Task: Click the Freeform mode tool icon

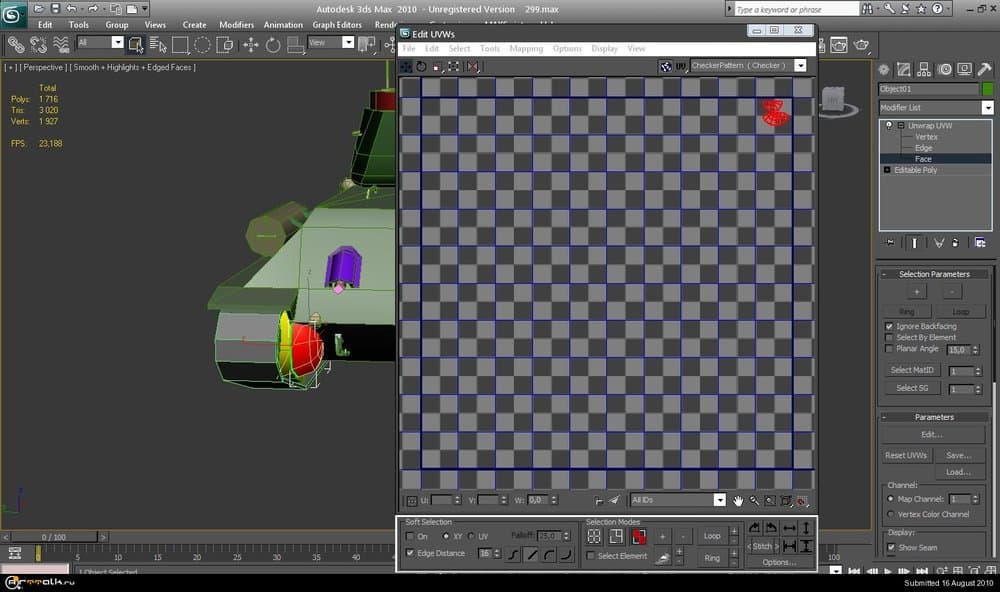Action: click(x=455, y=66)
